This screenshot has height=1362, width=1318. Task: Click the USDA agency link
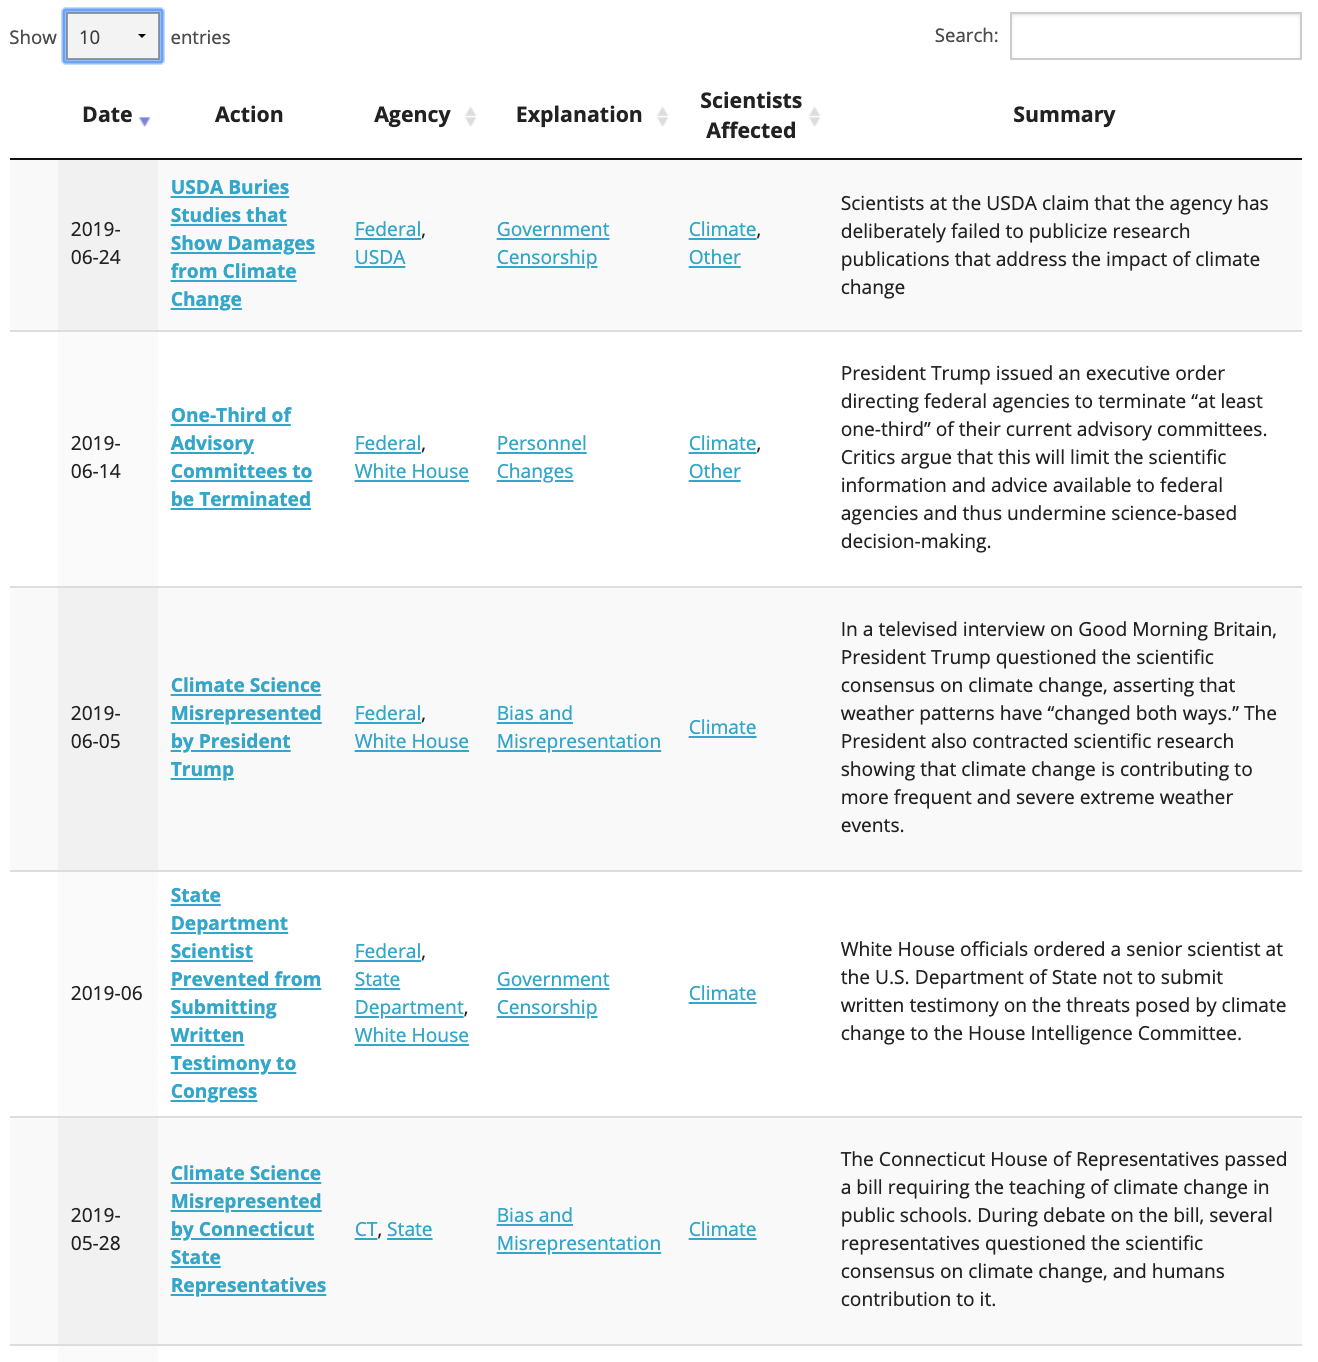380,257
